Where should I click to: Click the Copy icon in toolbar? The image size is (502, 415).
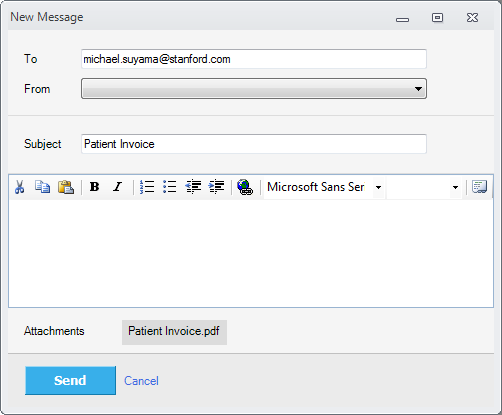(x=42, y=187)
